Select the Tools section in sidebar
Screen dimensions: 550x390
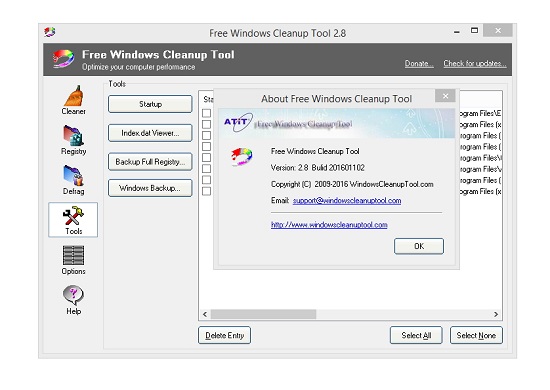73,220
